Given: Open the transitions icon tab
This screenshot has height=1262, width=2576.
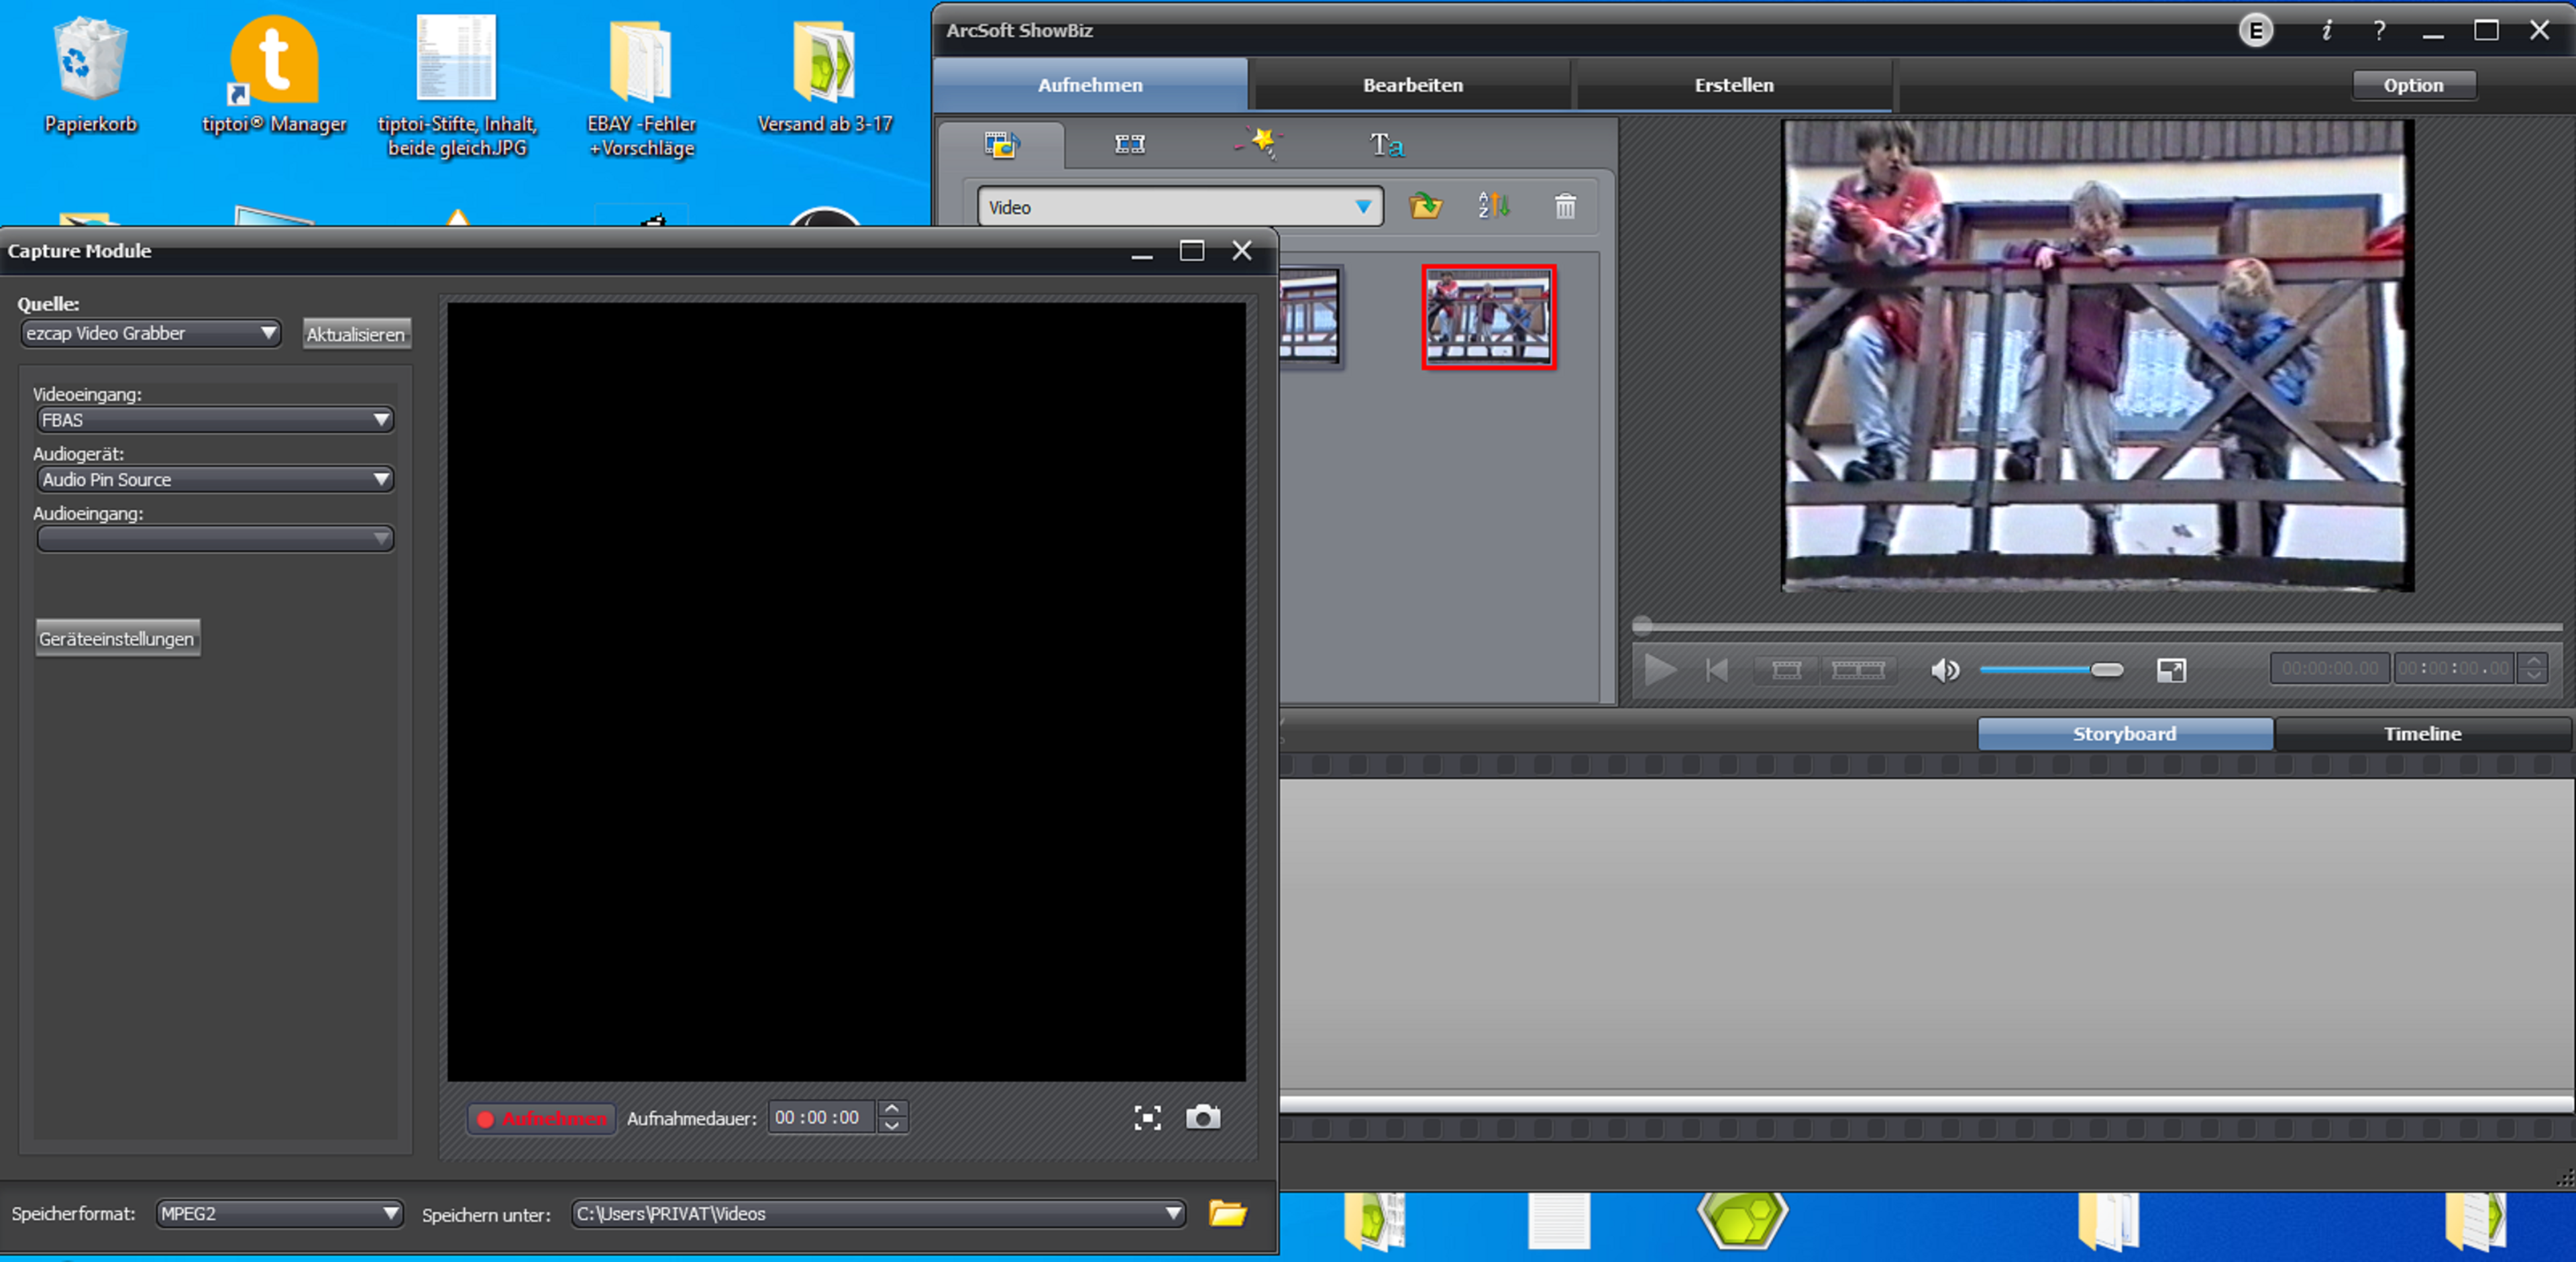Looking at the screenshot, I should pos(1129,145).
